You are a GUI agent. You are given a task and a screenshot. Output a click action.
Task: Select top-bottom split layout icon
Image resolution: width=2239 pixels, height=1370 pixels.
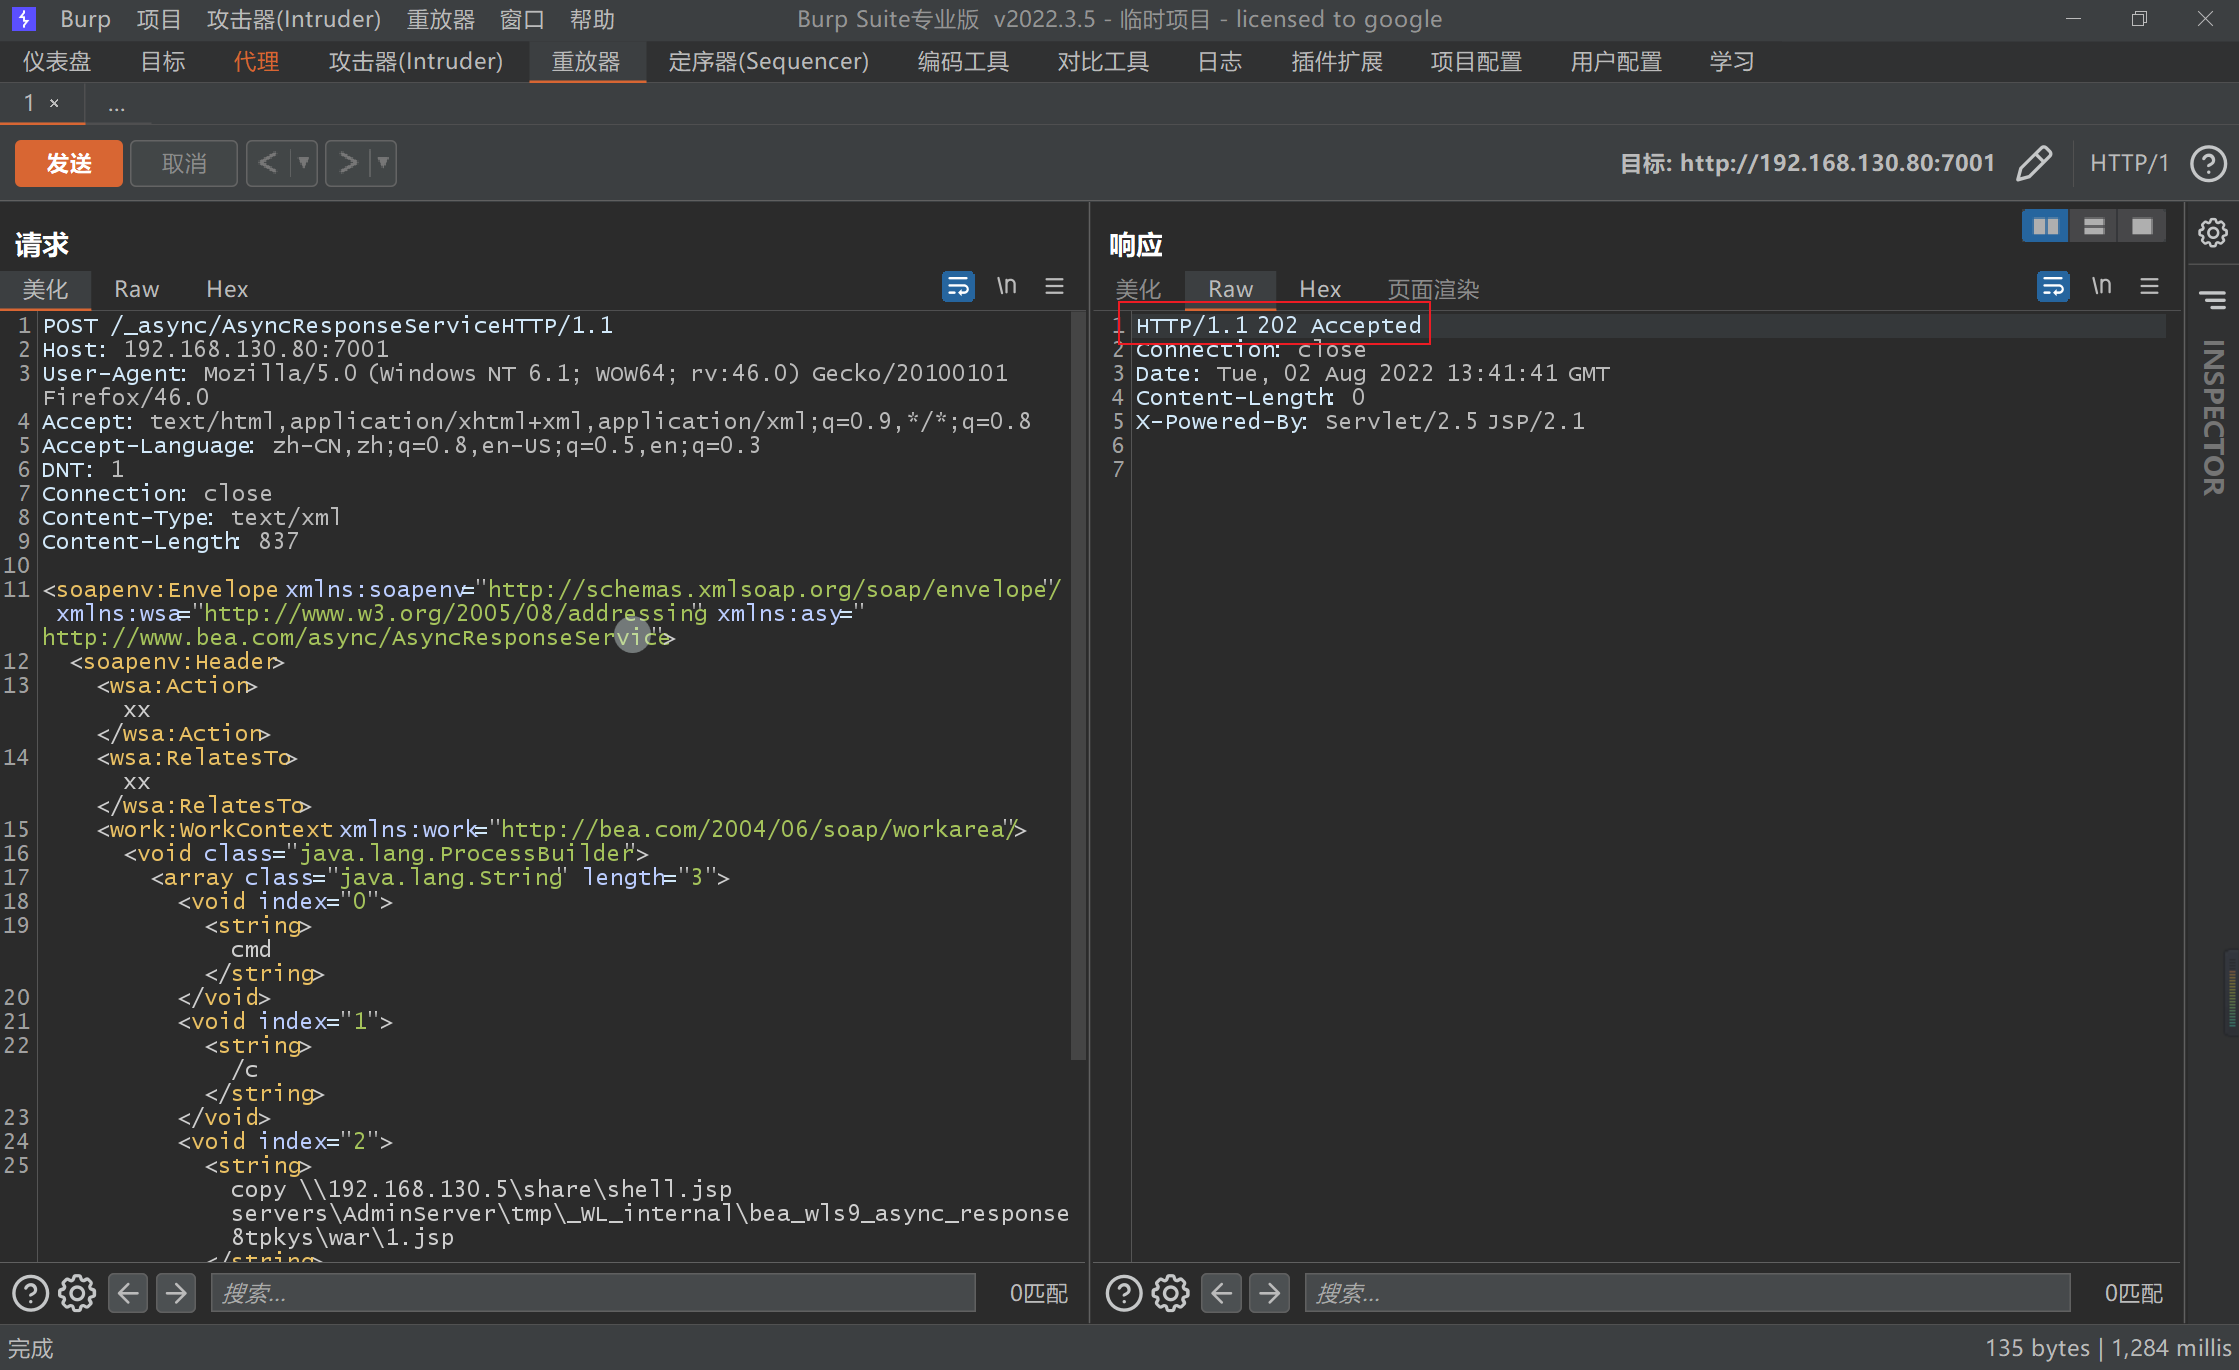click(x=2094, y=226)
